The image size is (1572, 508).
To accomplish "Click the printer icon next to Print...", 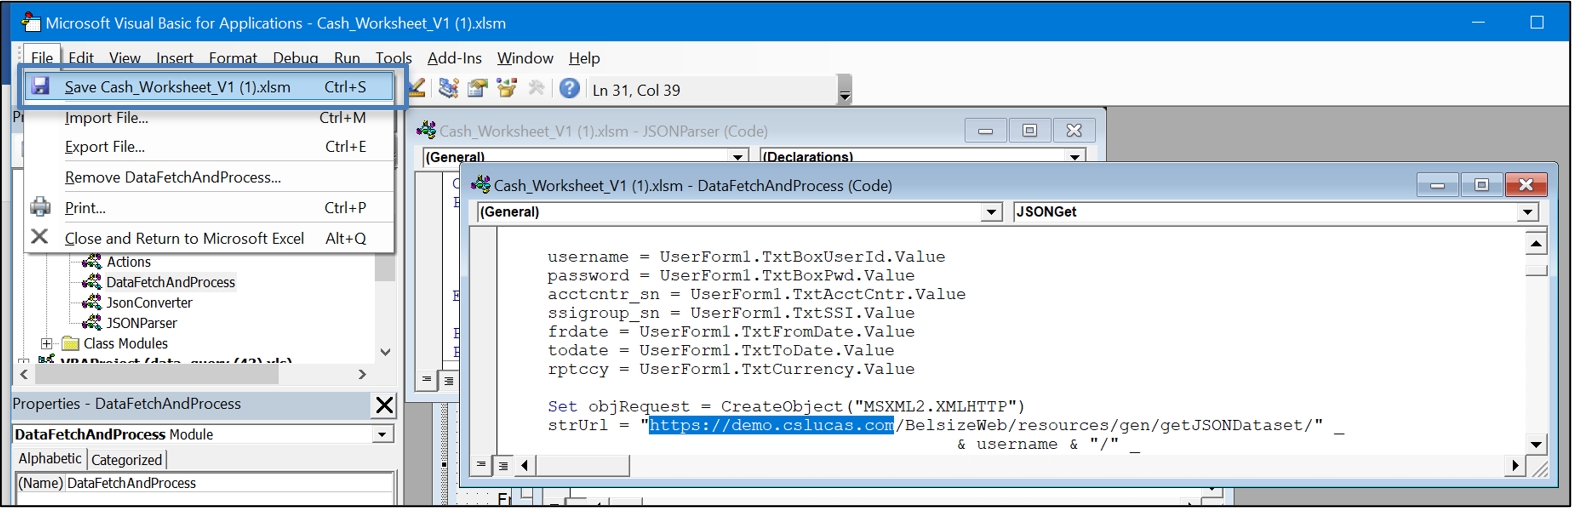I will pos(40,207).
